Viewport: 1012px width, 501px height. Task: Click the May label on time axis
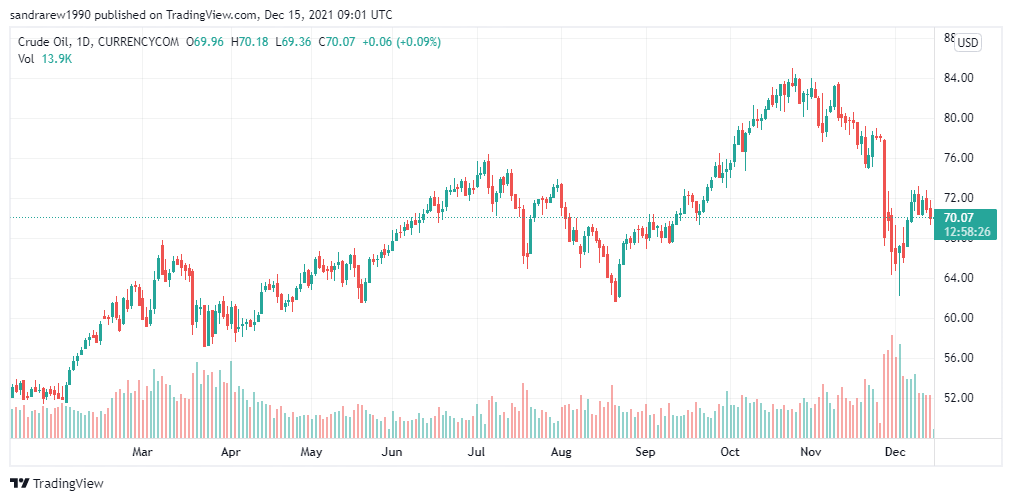pos(311,453)
